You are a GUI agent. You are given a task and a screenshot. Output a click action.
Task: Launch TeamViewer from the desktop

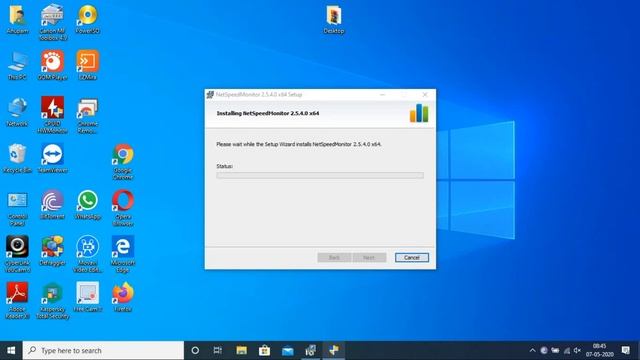[52, 159]
